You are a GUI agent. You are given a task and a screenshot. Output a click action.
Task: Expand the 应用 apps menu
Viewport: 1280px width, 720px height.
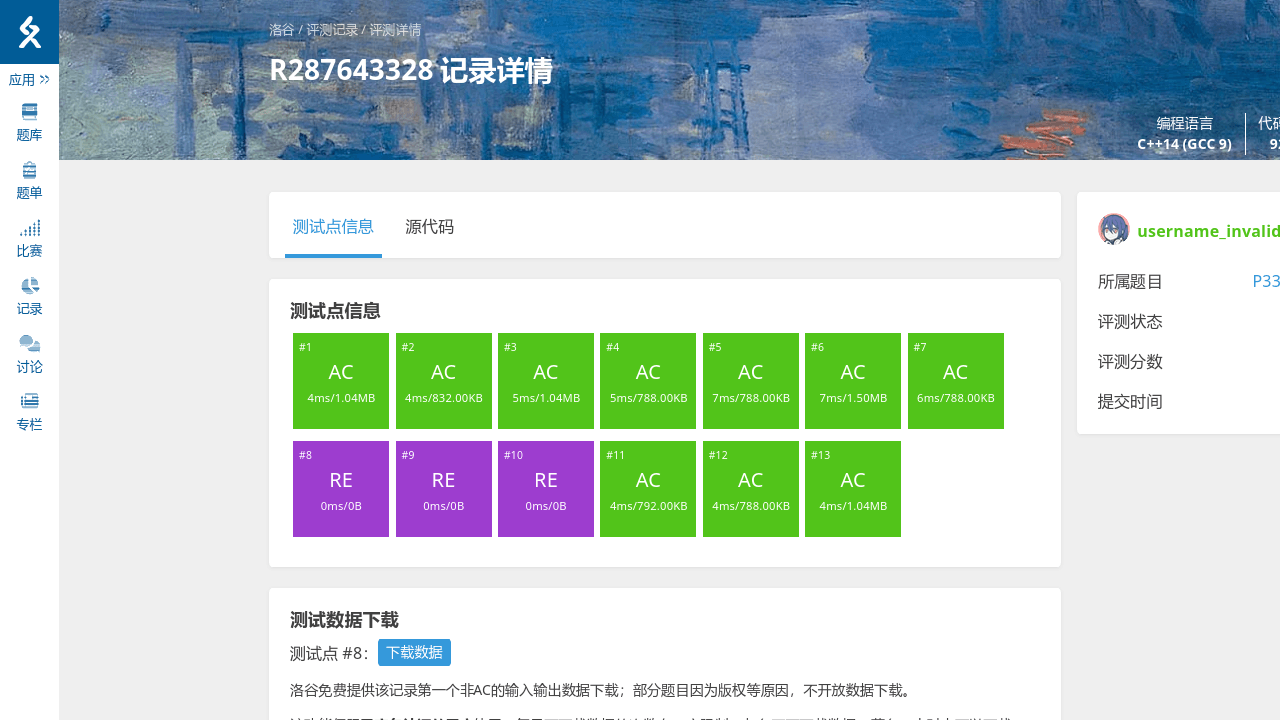click(x=29, y=80)
